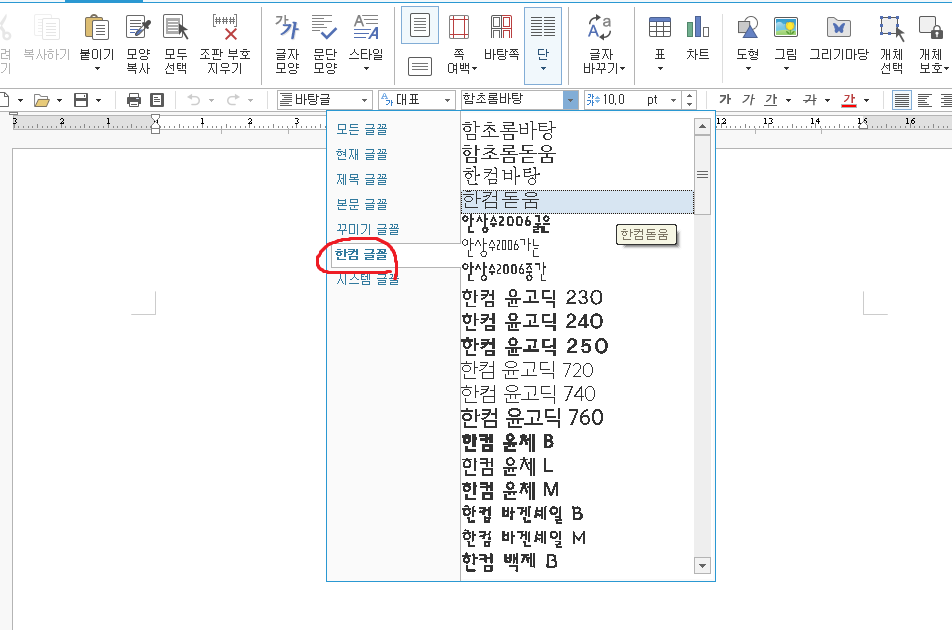Click the 붙이기 (Paste) icon
The width and height of the screenshot is (952, 630).
point(97,28)
